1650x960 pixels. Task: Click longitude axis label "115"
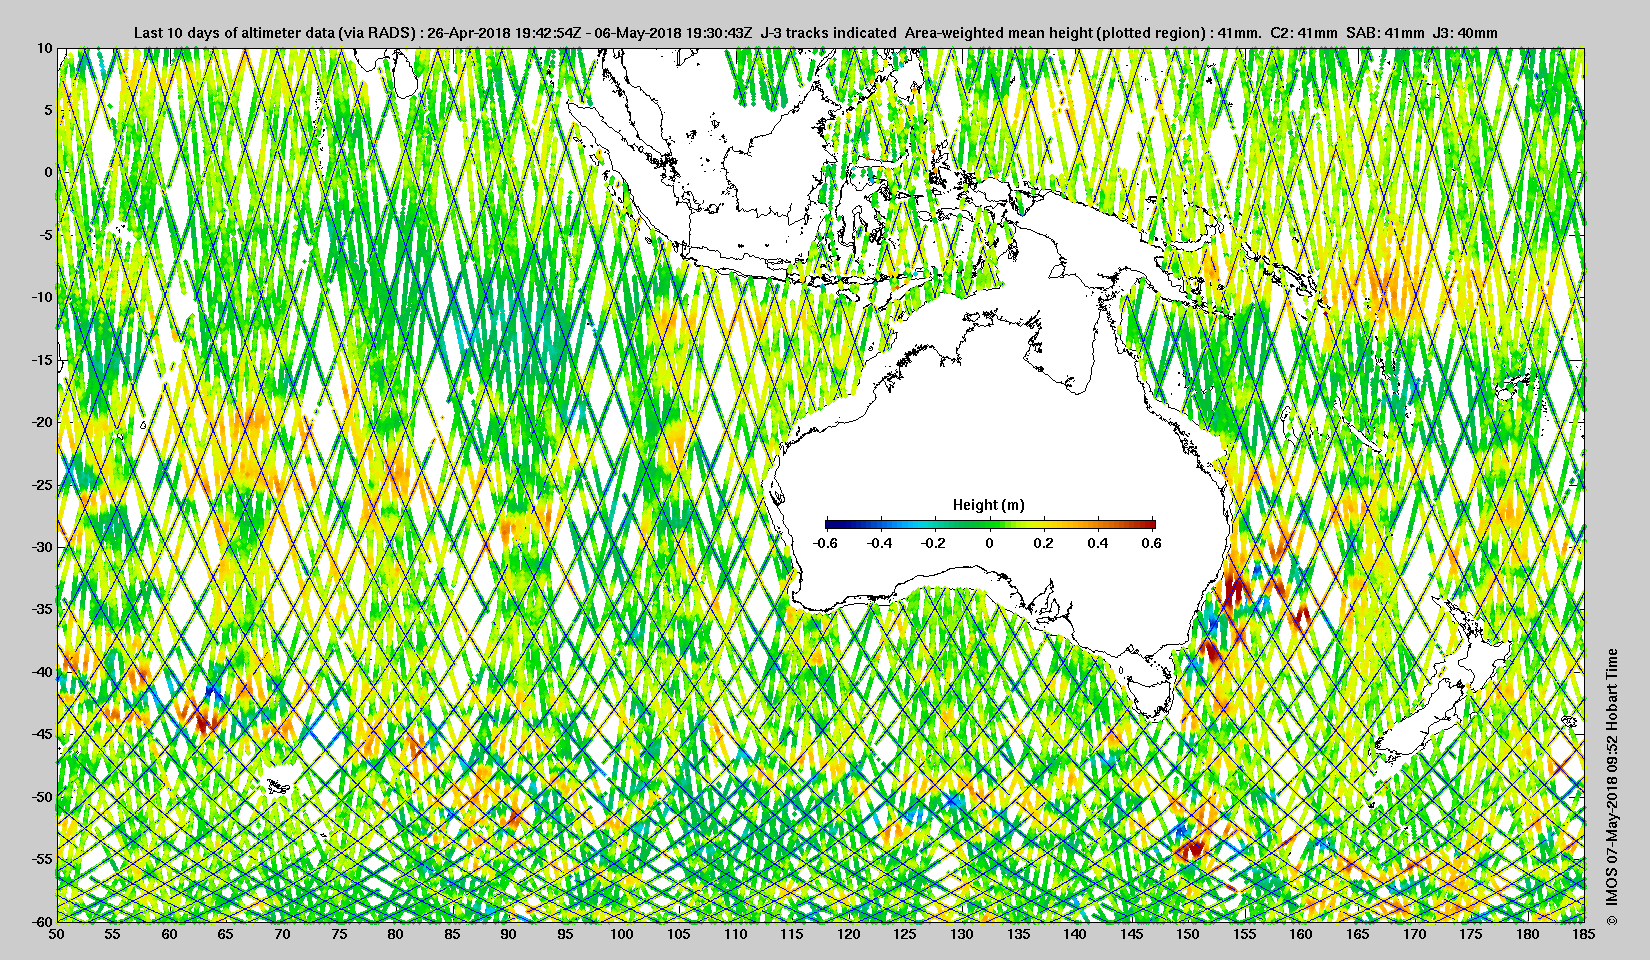[792, 934]
